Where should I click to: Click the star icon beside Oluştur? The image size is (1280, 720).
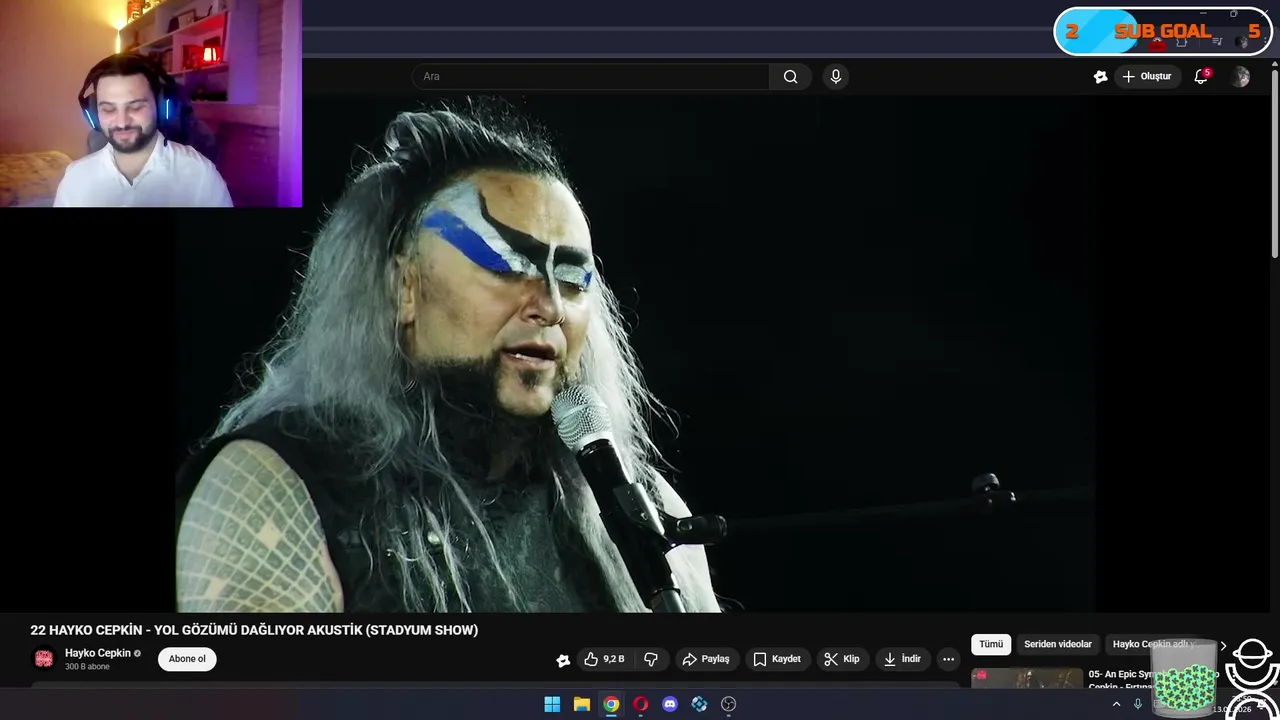tap(1100, 77)
